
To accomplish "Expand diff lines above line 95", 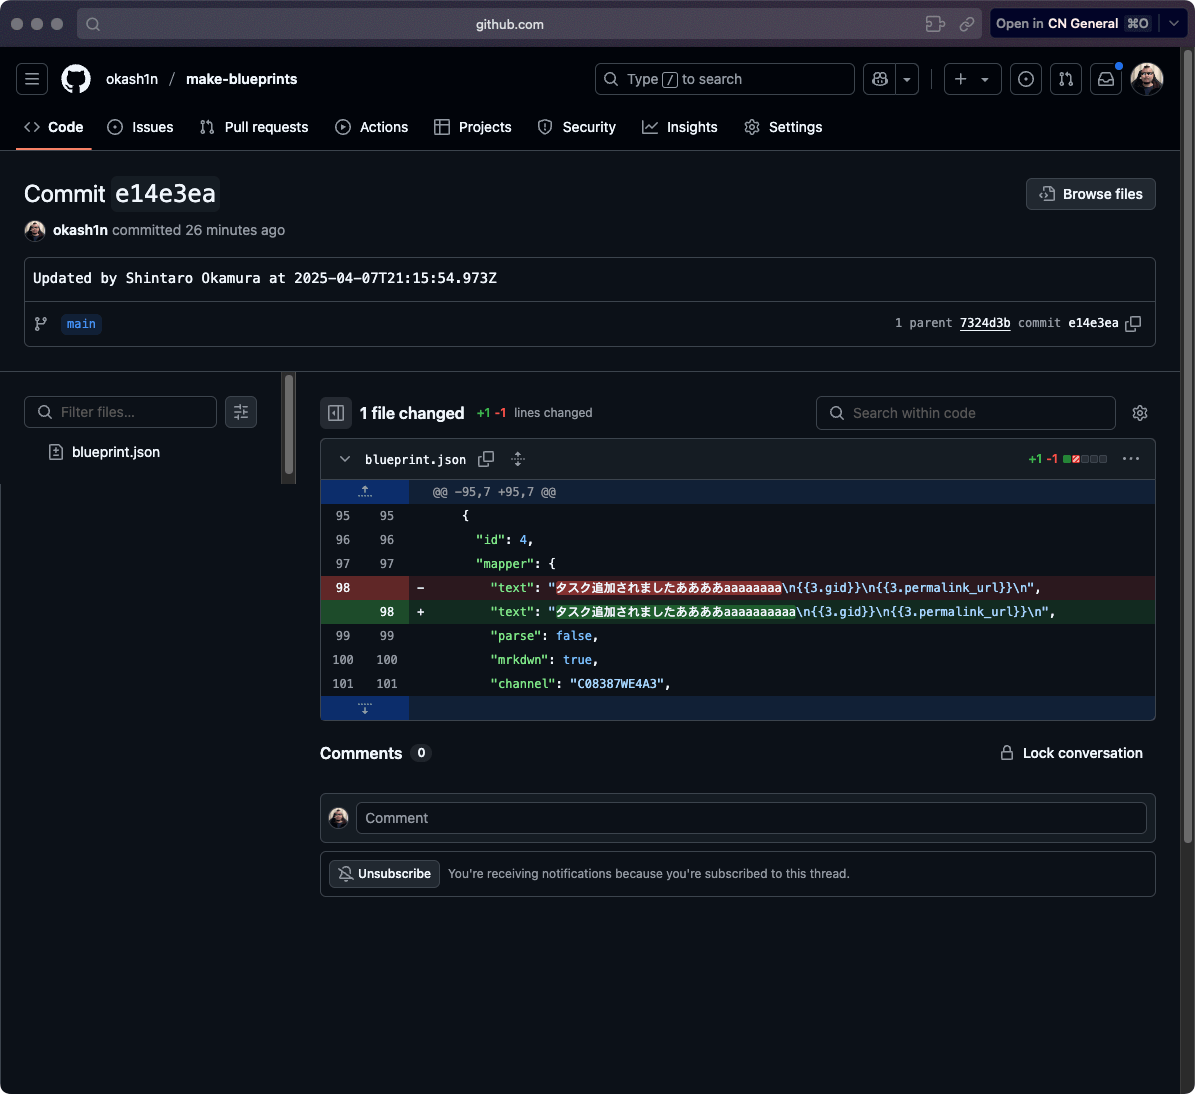I will pyautogui.click(x=365, y=492).
